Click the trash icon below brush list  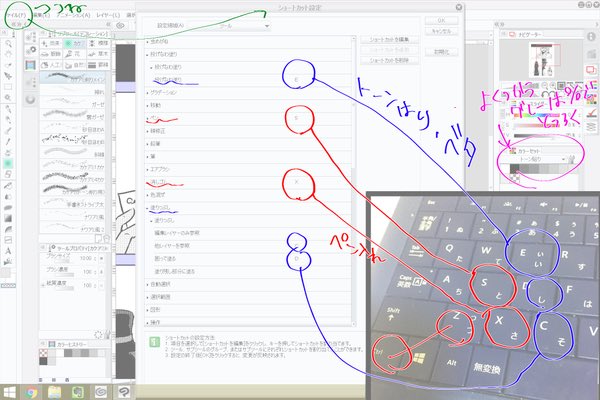[107, 239]
